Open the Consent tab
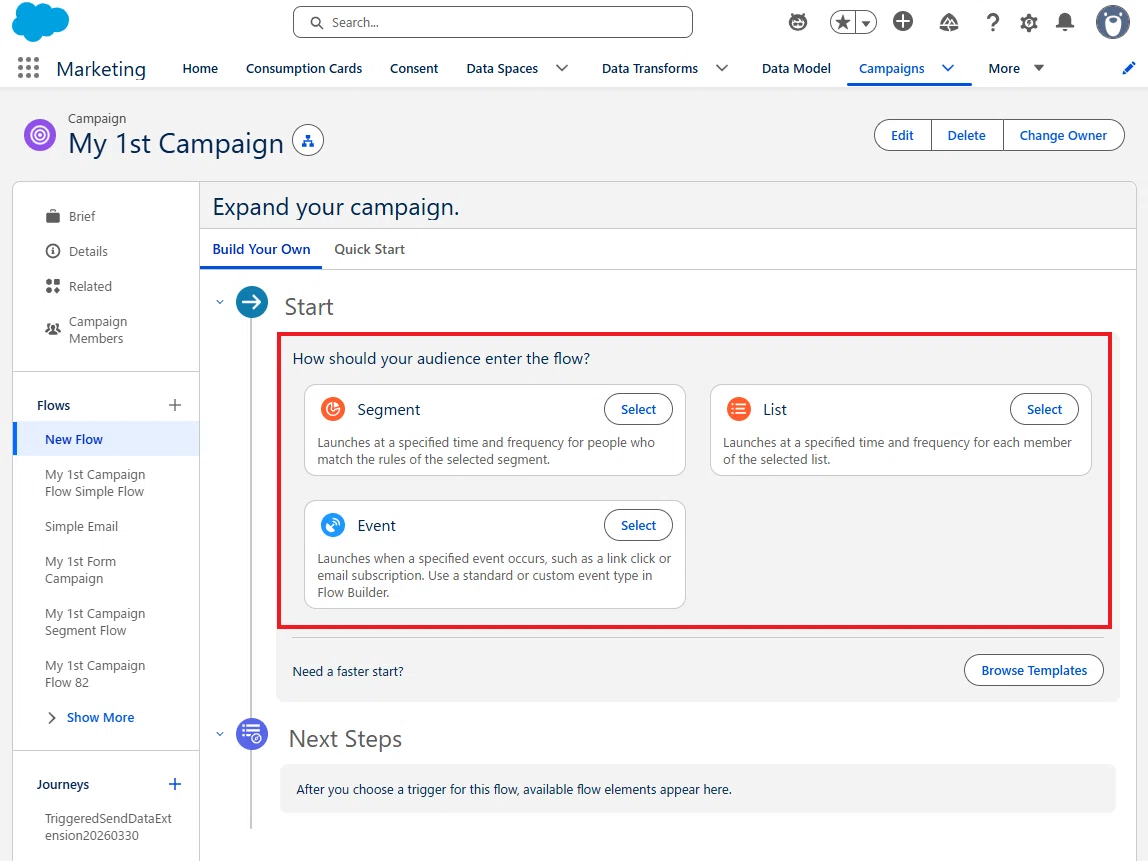This screenshot has width=1148, height=861. [x=414, y=68]
